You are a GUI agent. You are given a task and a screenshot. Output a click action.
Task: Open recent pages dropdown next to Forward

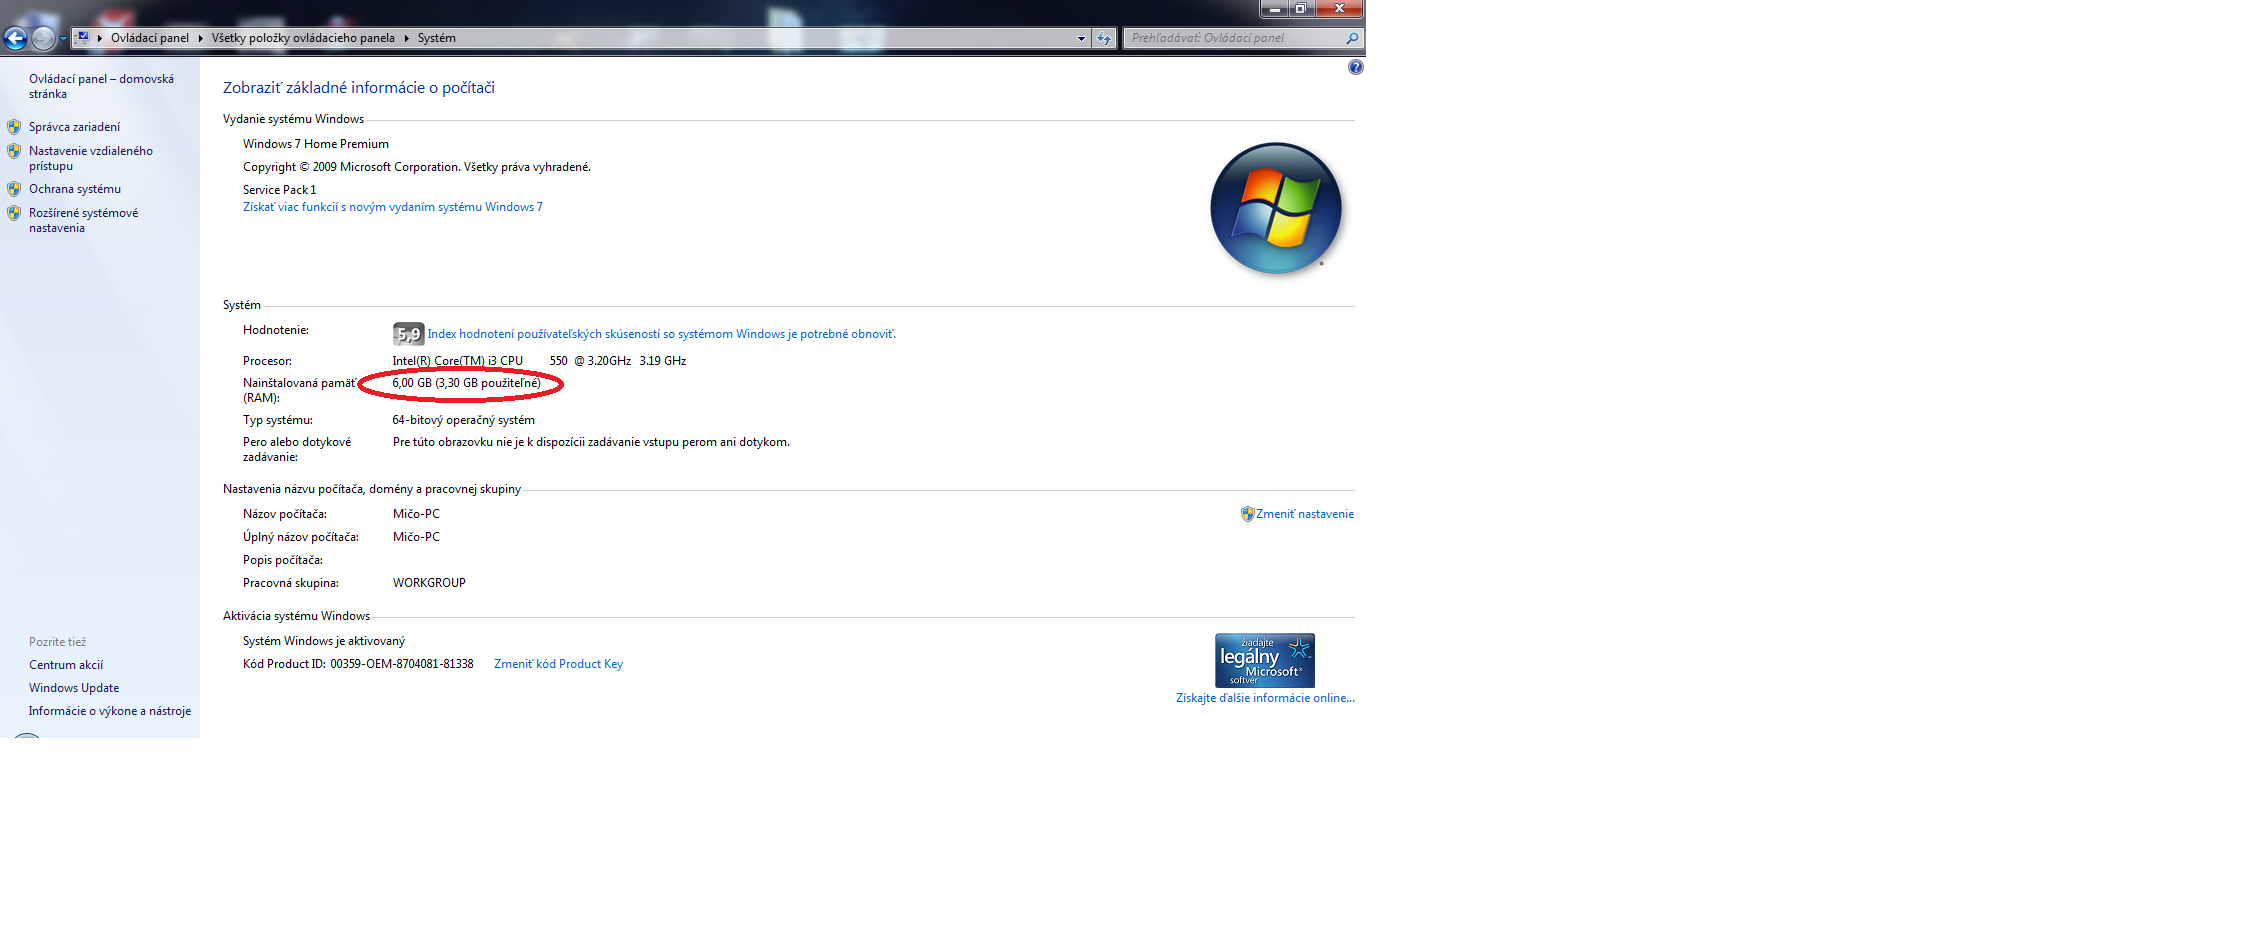tap(63, 39)
